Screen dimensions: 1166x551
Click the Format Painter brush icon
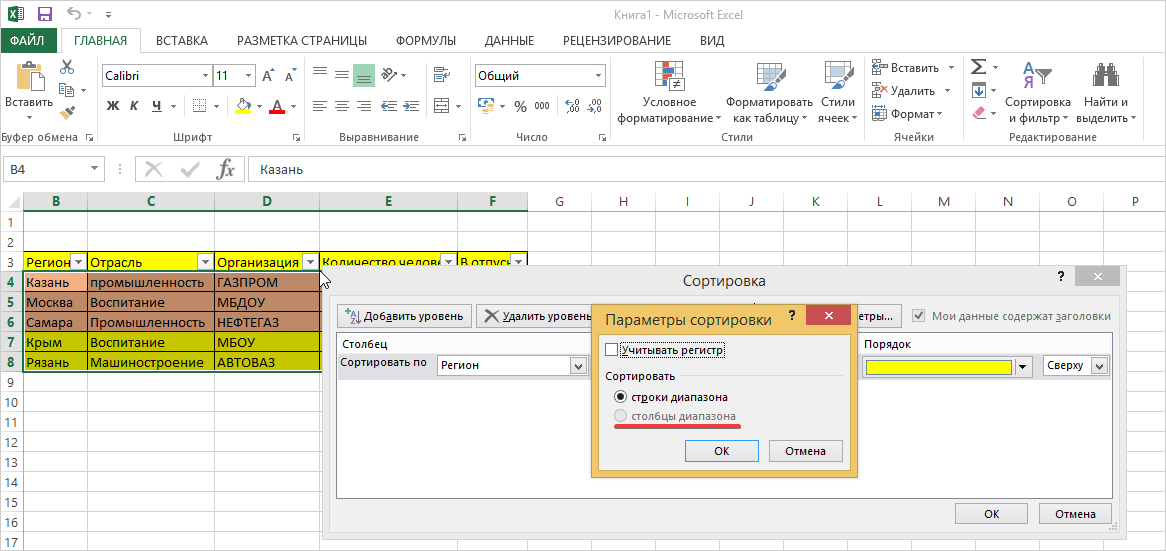(67, 113)
